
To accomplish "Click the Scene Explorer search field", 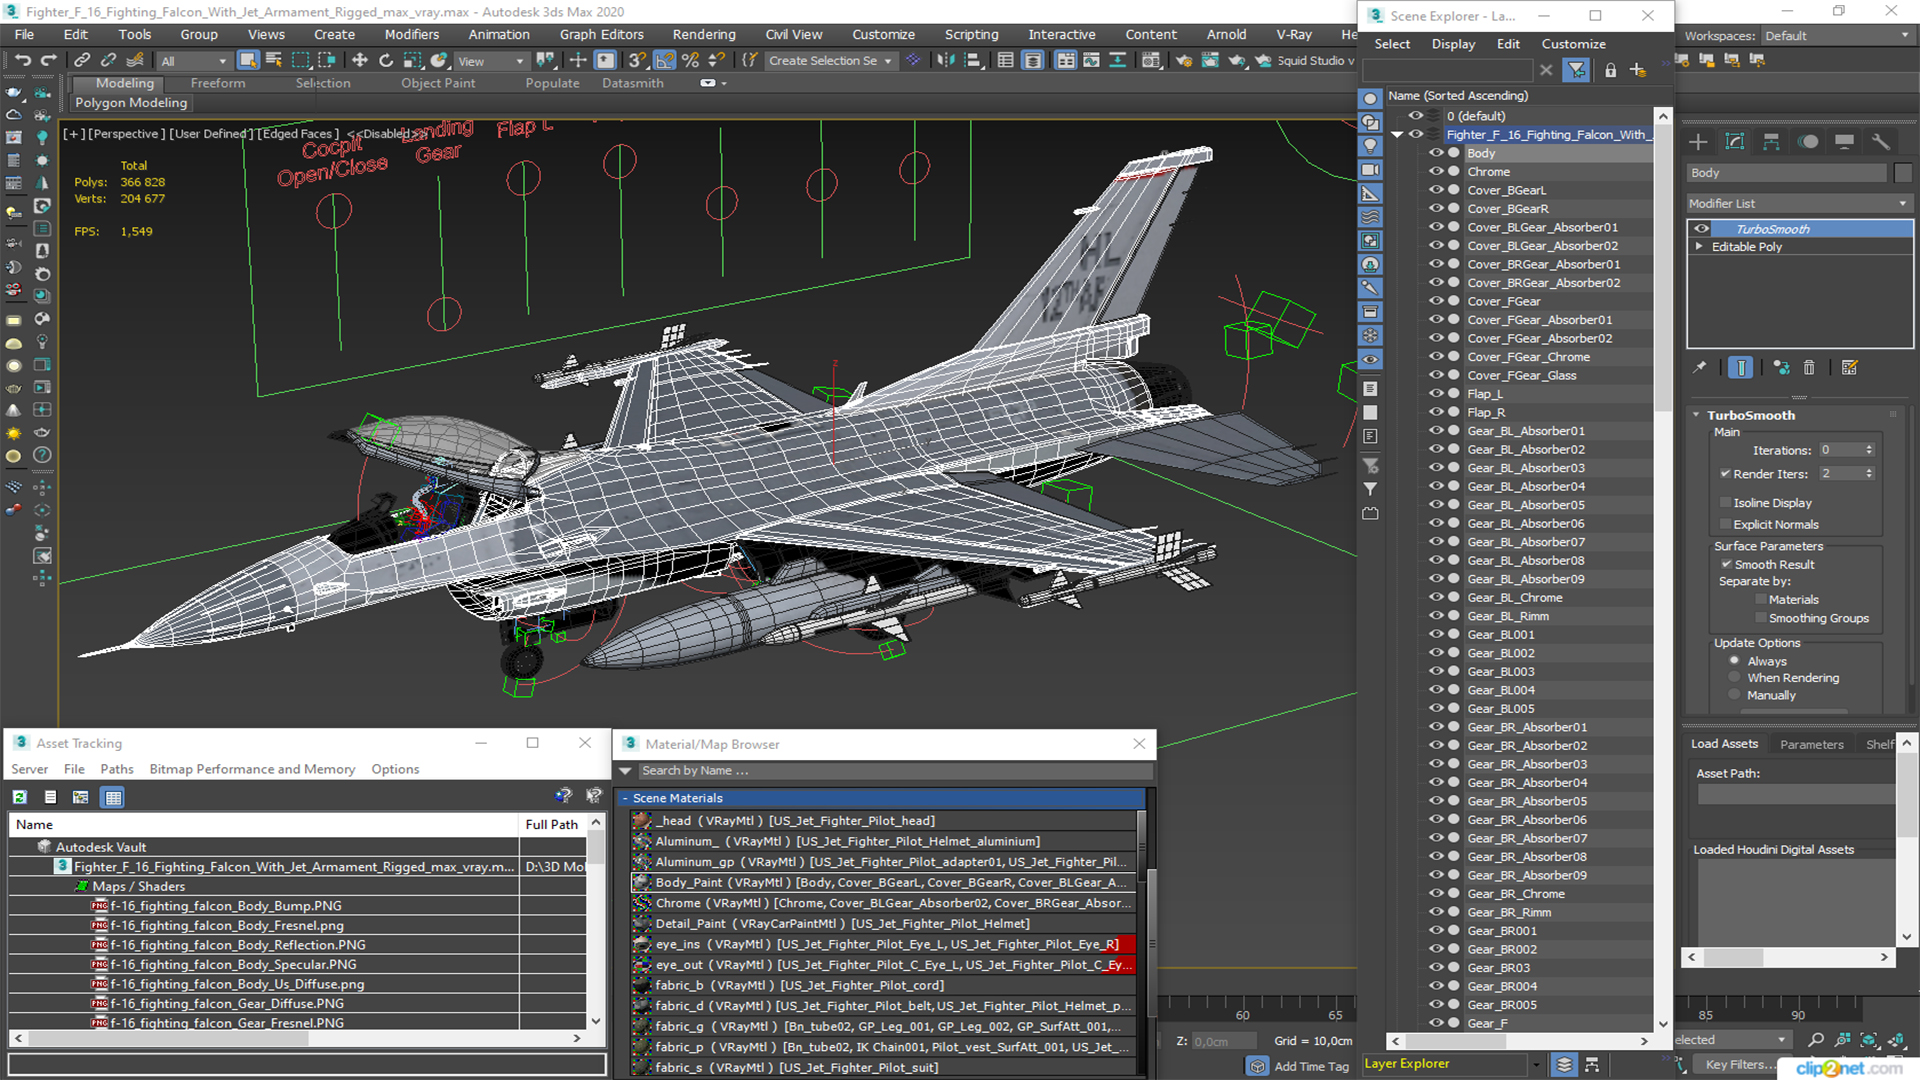I will coord(1447,70).
